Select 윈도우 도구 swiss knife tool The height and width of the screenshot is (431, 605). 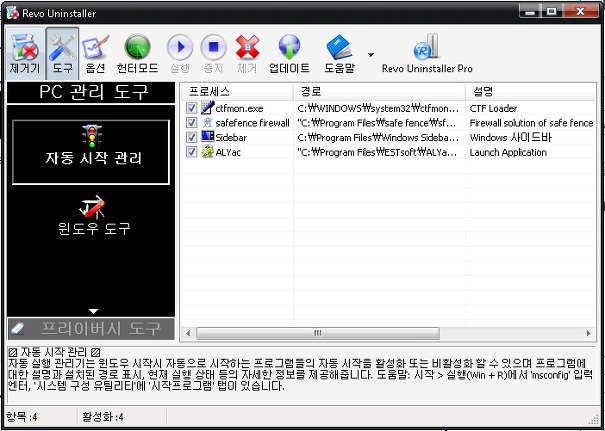pyautogui.click(x=94, y=216)
